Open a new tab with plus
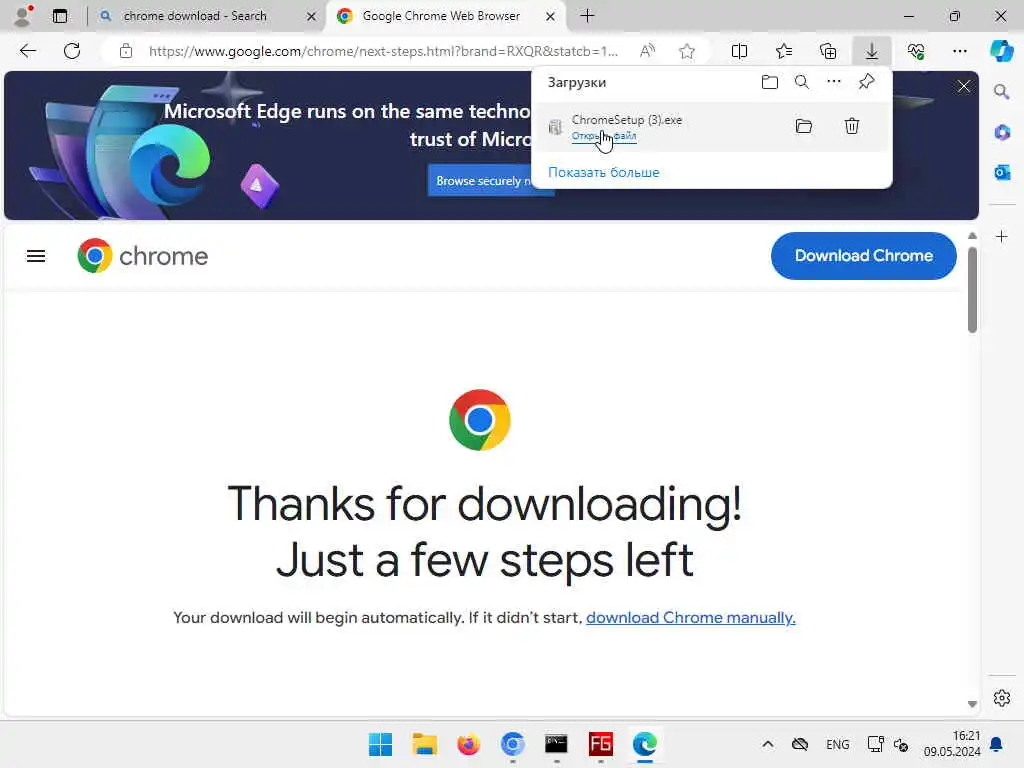Viewport: 1024px width, 768px height. point(587,16)
